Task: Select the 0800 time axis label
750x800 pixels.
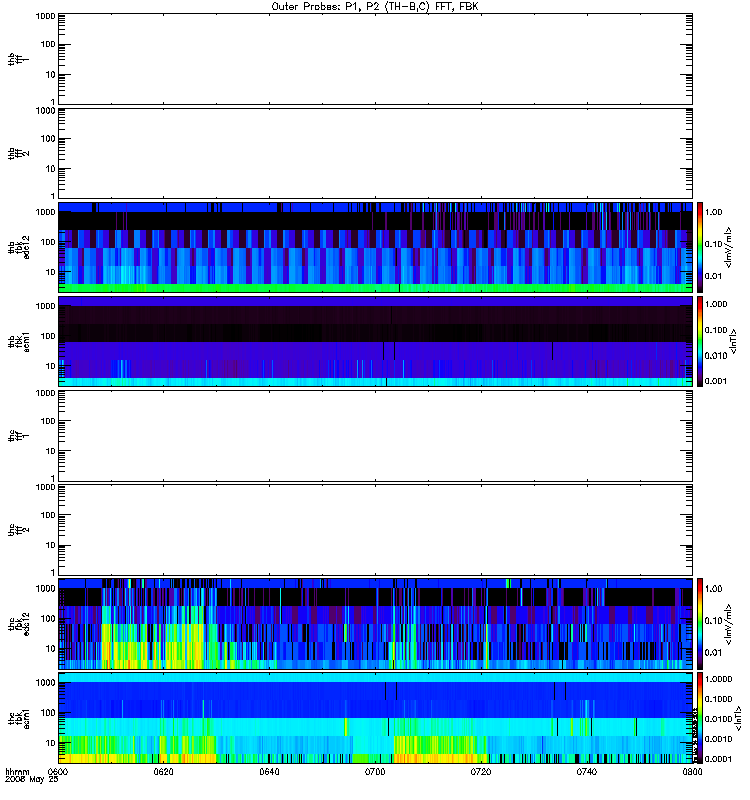Action: pos(692,772)
